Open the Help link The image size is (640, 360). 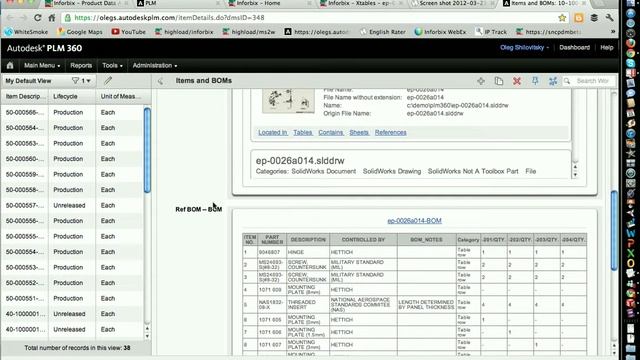(x=607, y=47)
